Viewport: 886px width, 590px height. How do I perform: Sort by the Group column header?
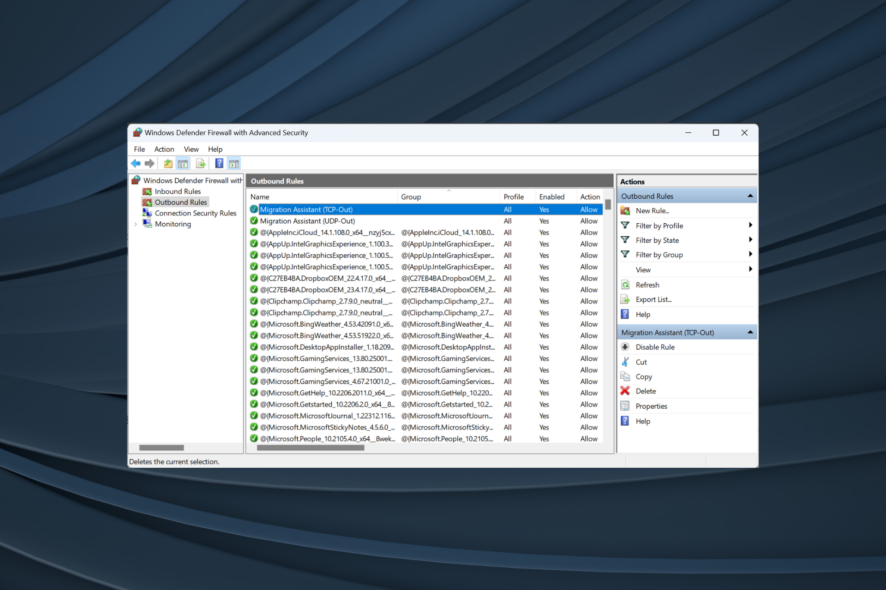449,197
